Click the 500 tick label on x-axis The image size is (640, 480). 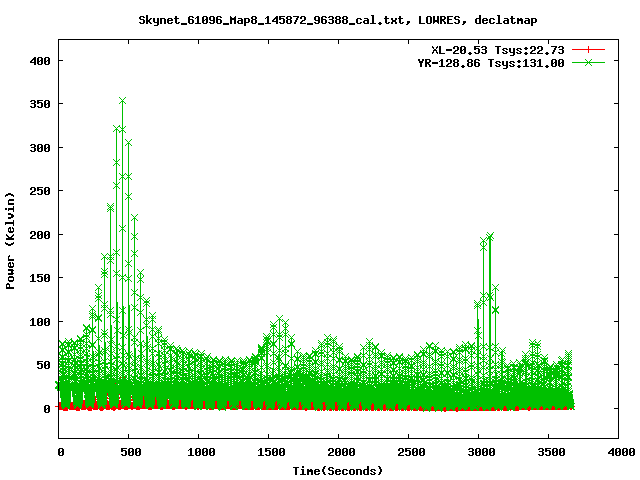(129, 453)
